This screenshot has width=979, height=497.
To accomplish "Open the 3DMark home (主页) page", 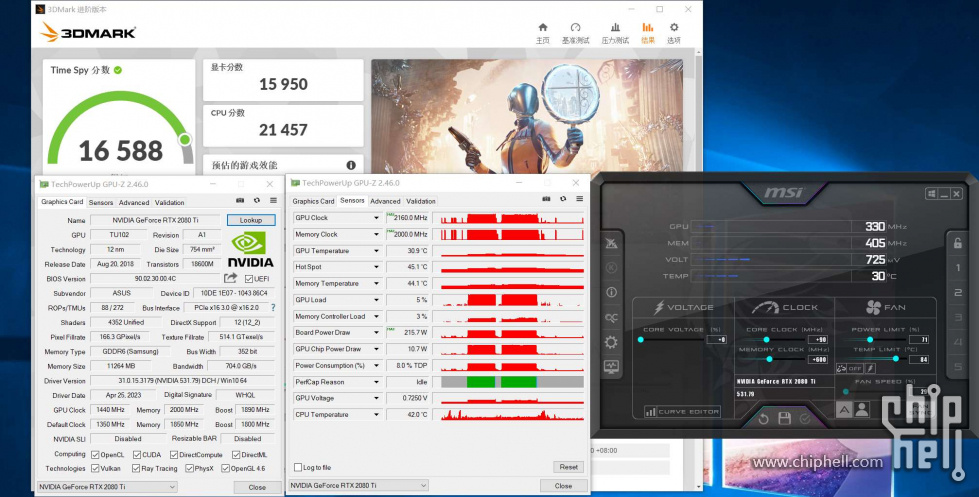I will [543, 33].
